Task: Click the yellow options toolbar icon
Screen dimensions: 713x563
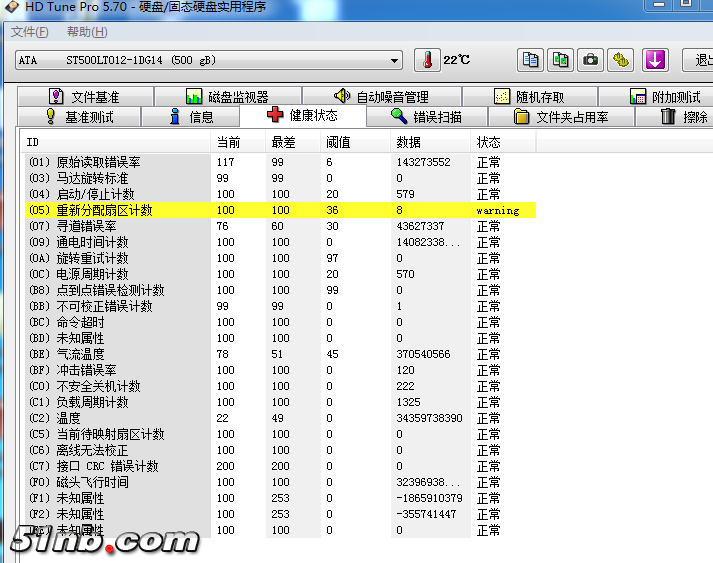Action: pyautogui.click(x=622, y=60)
